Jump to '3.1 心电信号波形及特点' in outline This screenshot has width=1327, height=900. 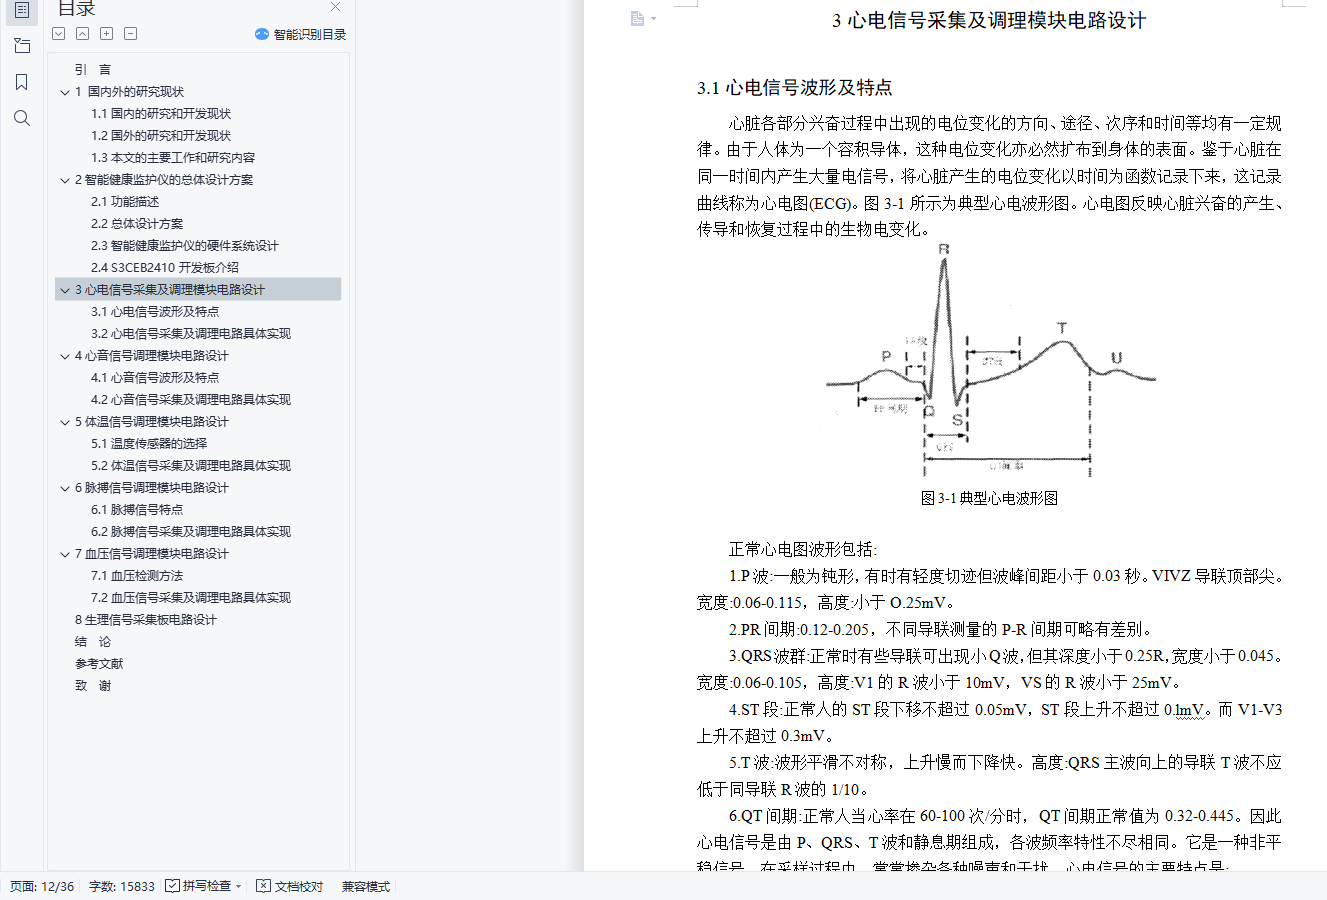tap(155, 312)
